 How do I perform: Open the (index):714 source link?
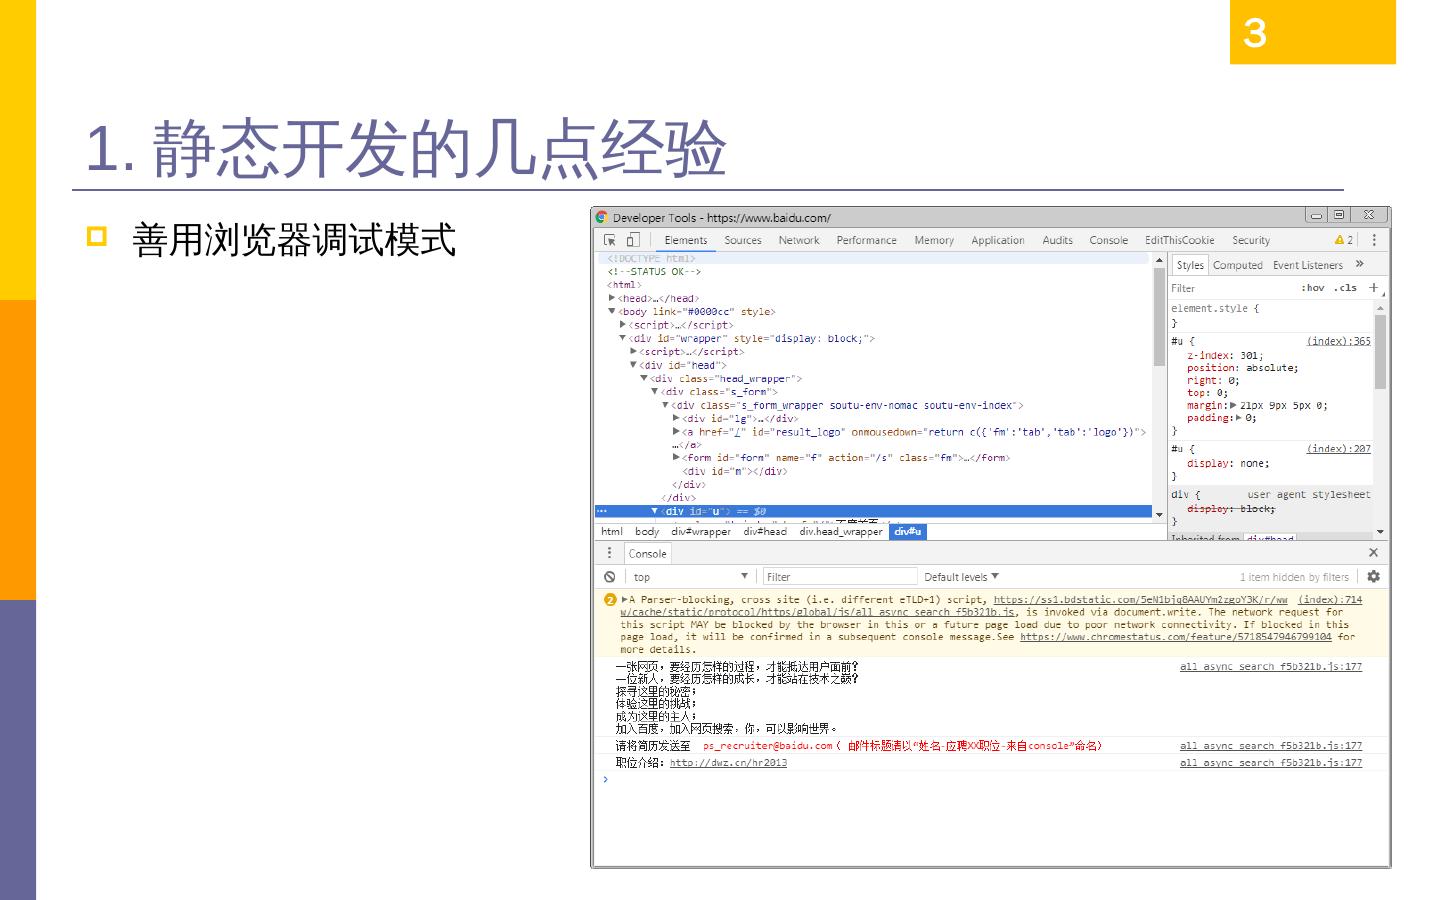[1330, 600]
